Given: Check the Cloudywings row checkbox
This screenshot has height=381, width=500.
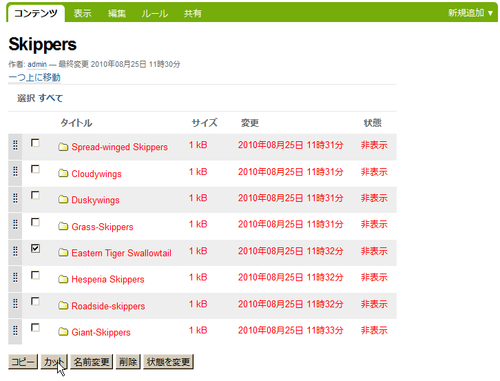Looking at the screenshot, I should click(35, 169).
